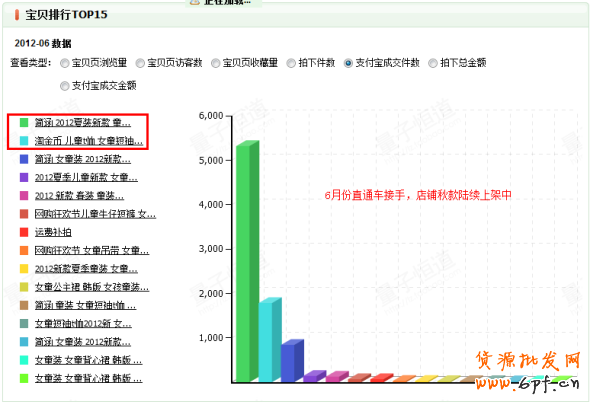Click the small purple bar in chart
The width and height of the screenshot is (590, 405).
coord(315,376)
